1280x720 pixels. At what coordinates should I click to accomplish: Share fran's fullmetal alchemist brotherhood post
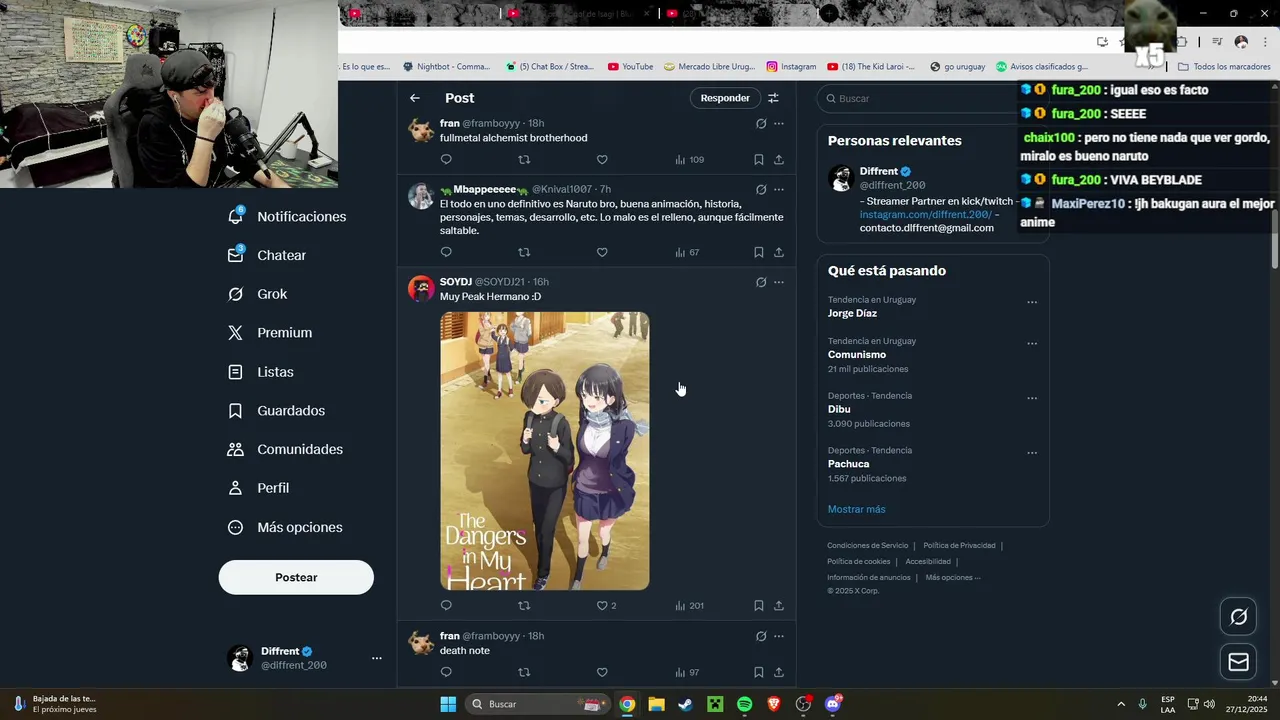click(x=779, y=159)
